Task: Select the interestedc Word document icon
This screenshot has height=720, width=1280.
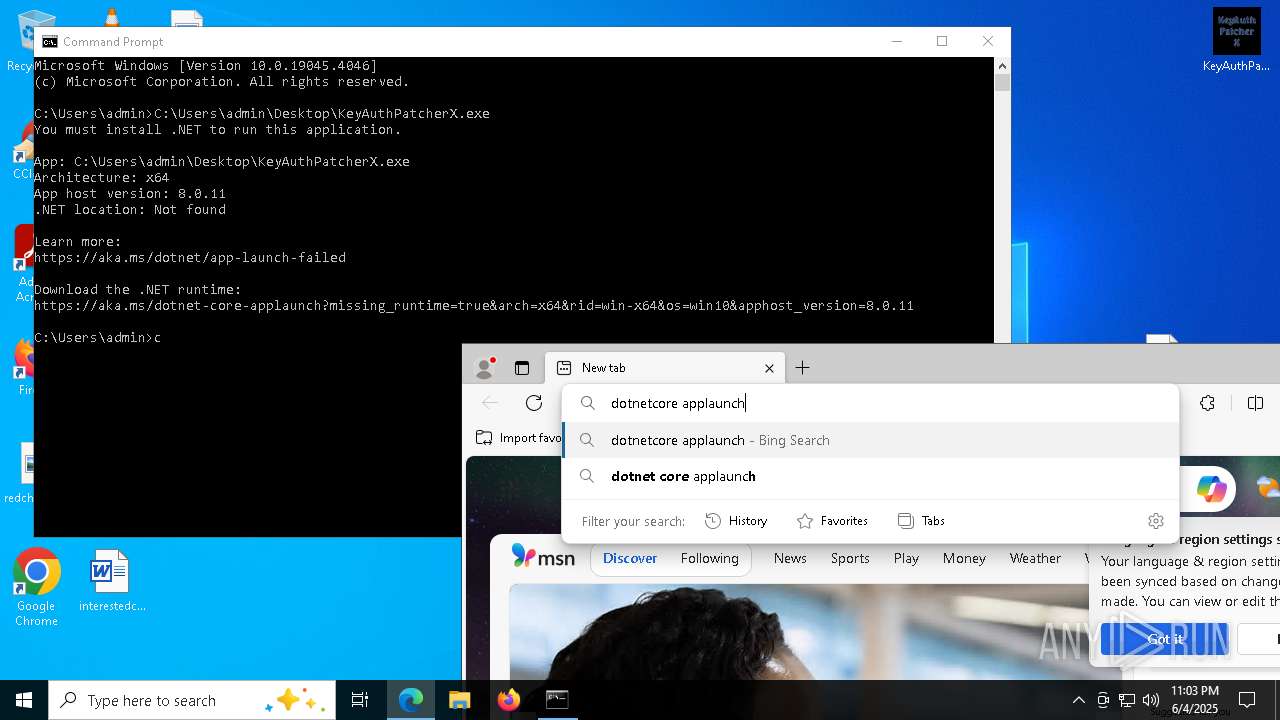Action: pos(111,581)
